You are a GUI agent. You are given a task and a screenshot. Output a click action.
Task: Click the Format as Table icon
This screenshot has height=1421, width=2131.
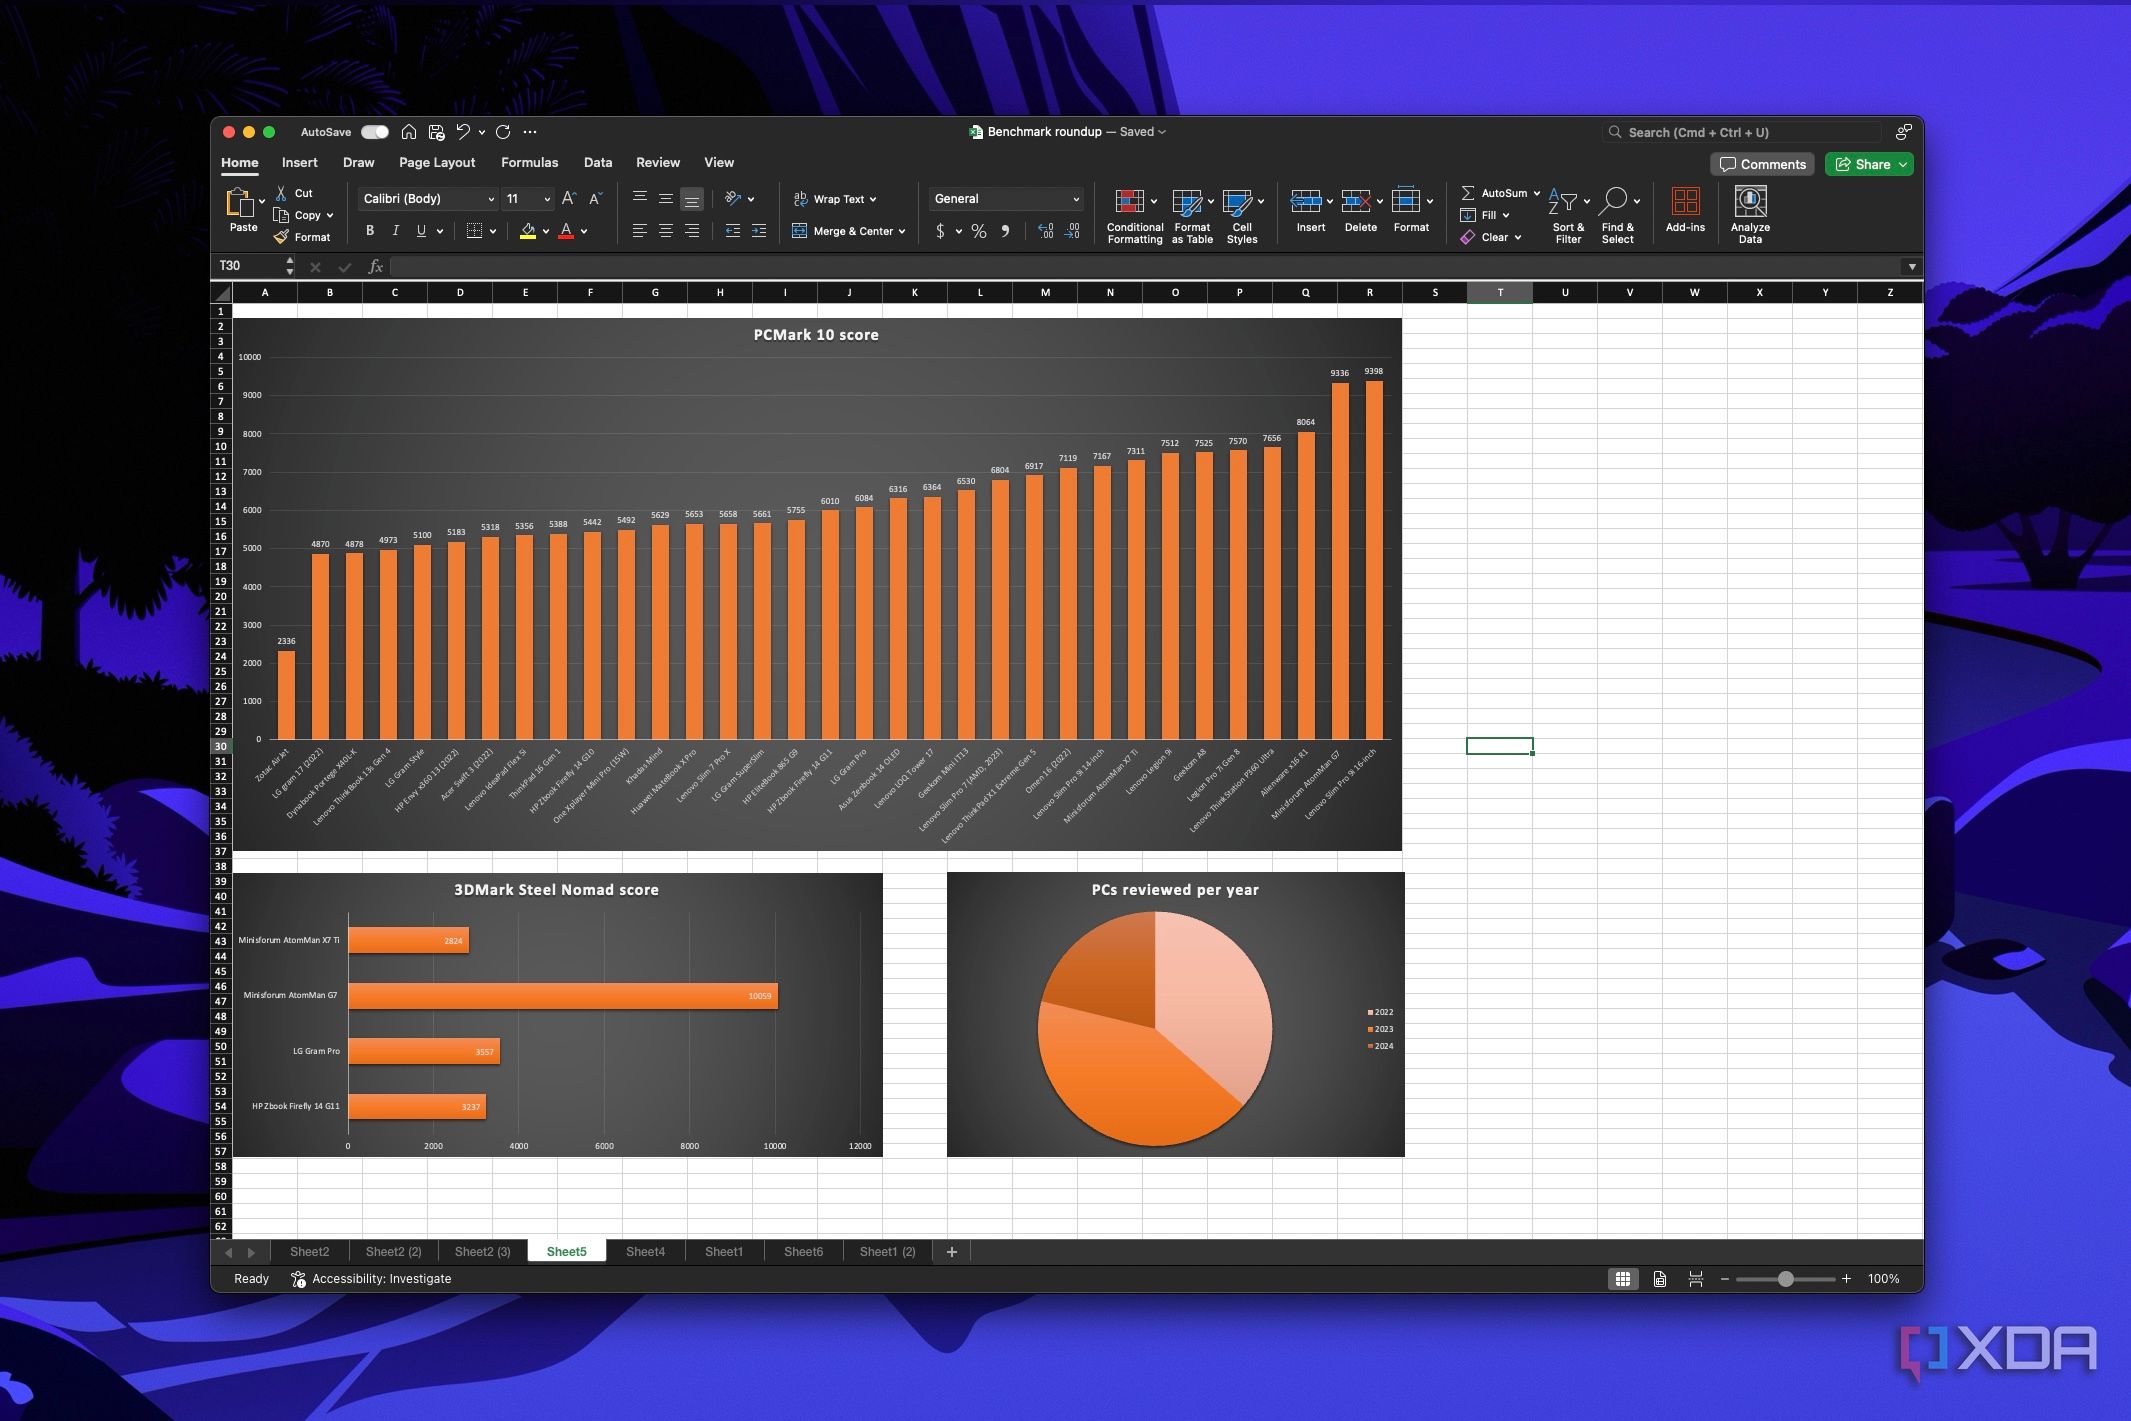coord(1187,203)
